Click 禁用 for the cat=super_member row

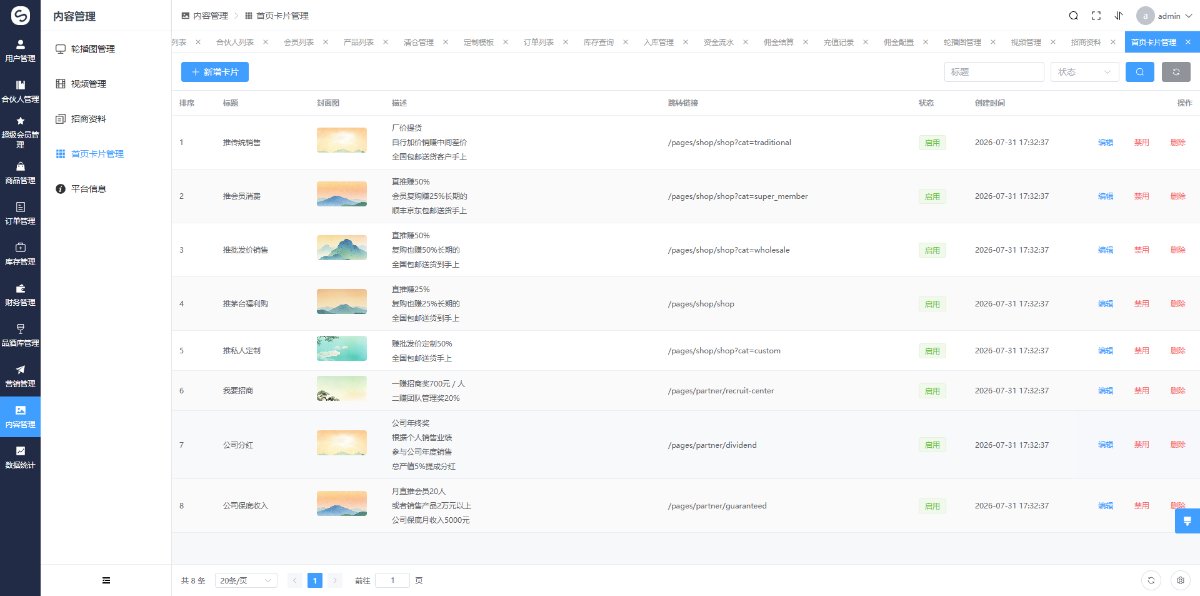(1141, 196)
